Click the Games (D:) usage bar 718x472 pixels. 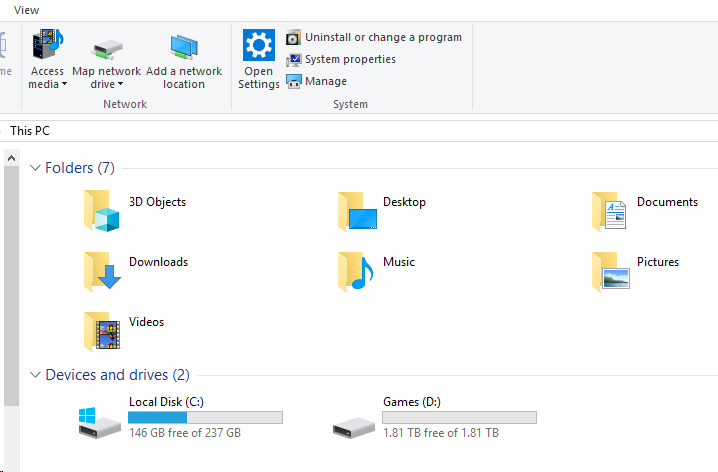(x=459, y=418)
